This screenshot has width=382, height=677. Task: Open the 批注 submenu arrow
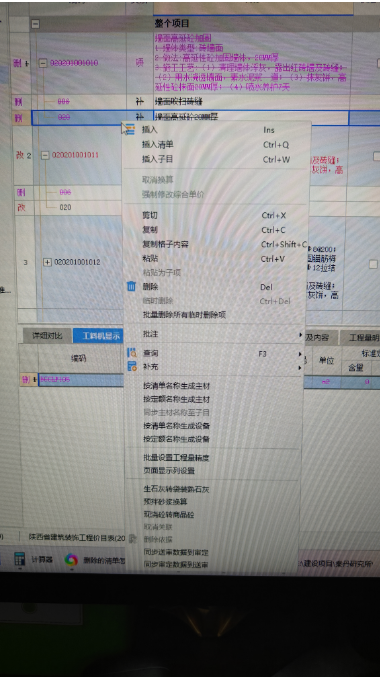pos(300,335)
